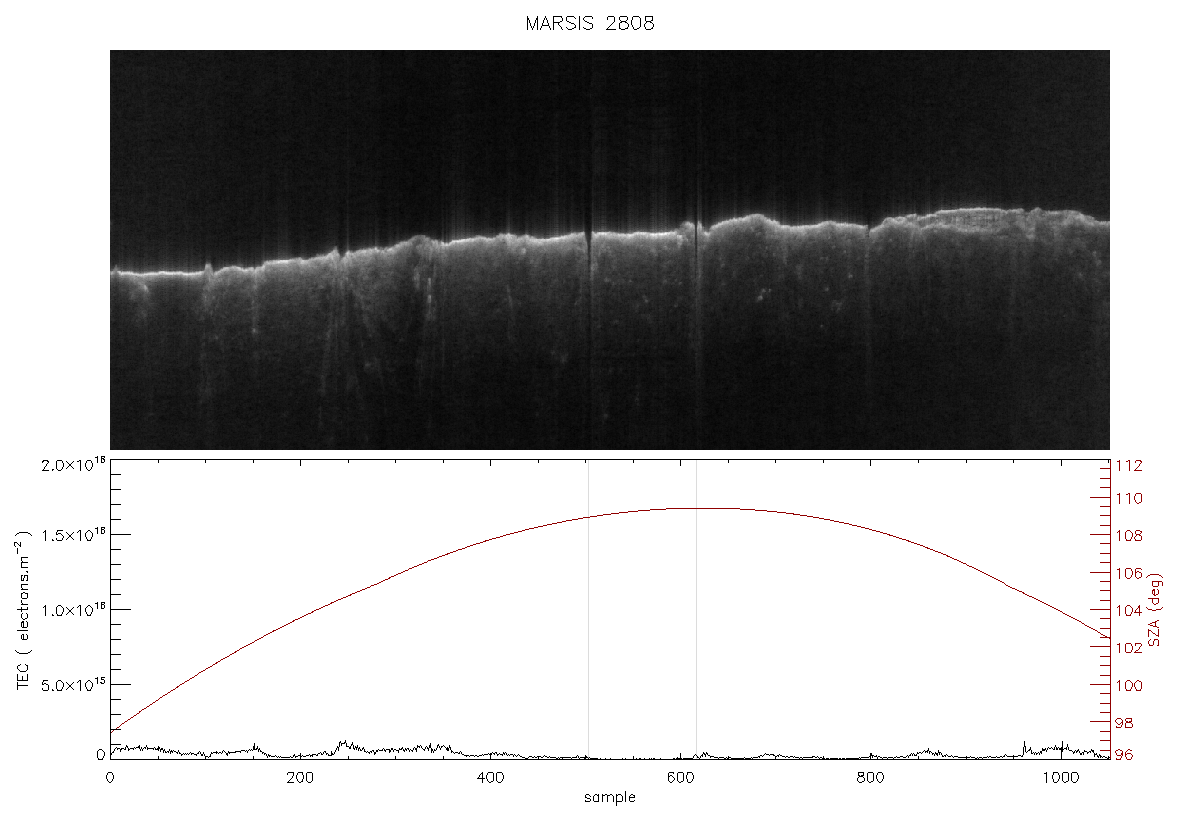Image resolution: width=1180 pixels, height=830 pixels.
Task: Click the 104 tick on SZA axis
Action: tap(1128, 610)
